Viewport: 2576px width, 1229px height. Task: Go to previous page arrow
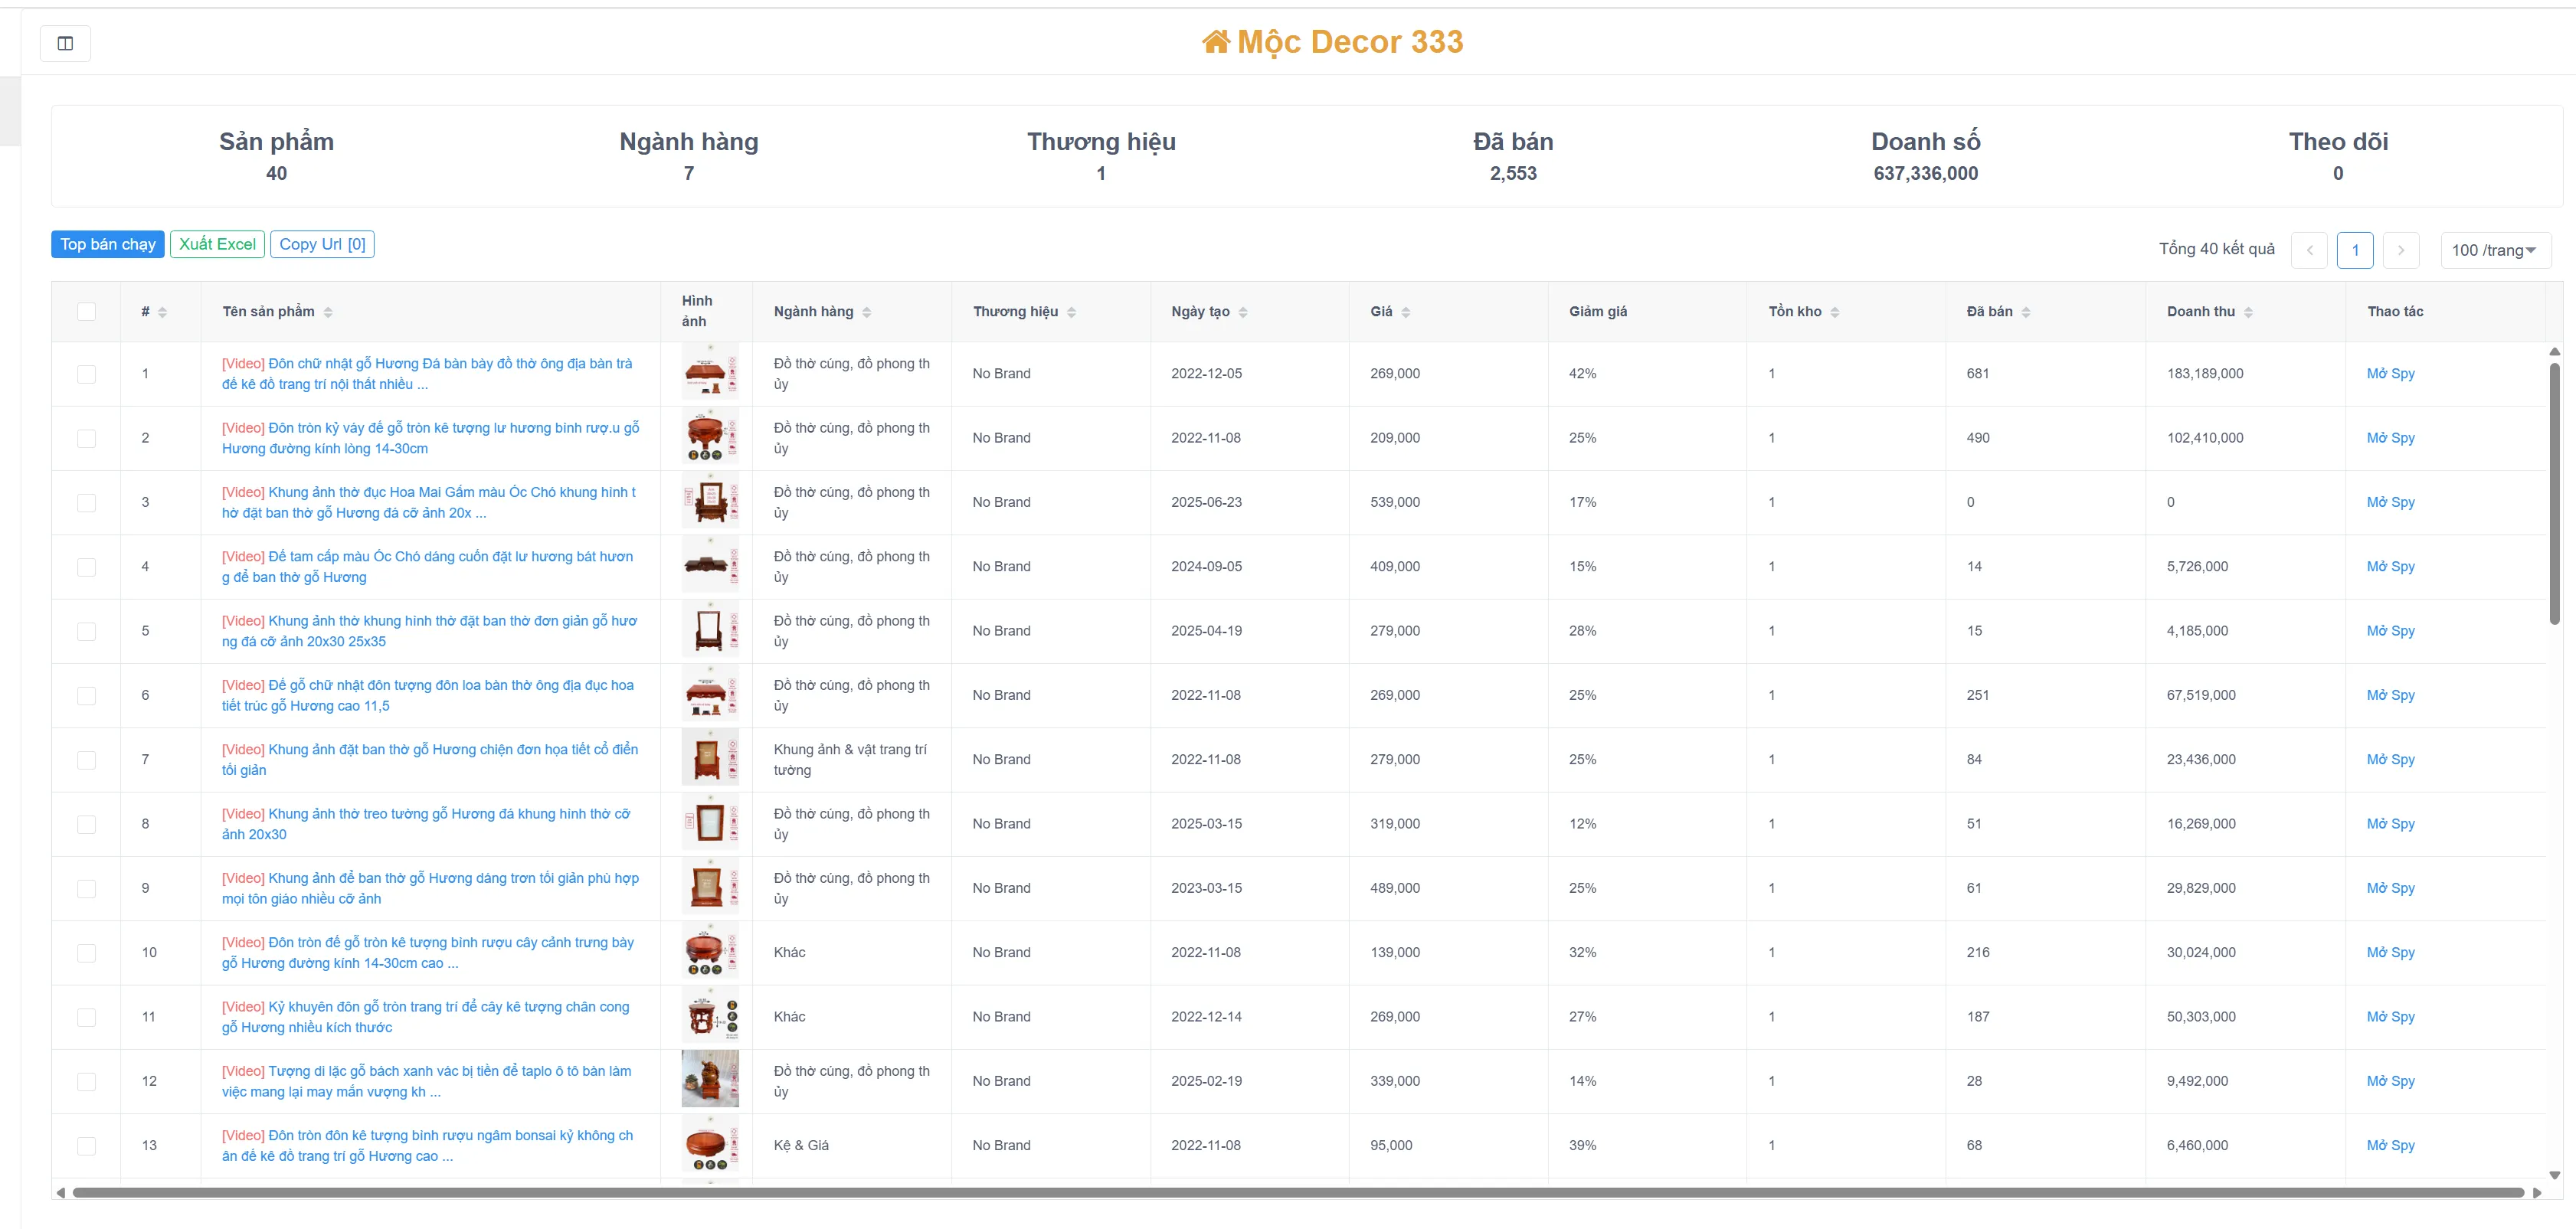point(2309,250)
